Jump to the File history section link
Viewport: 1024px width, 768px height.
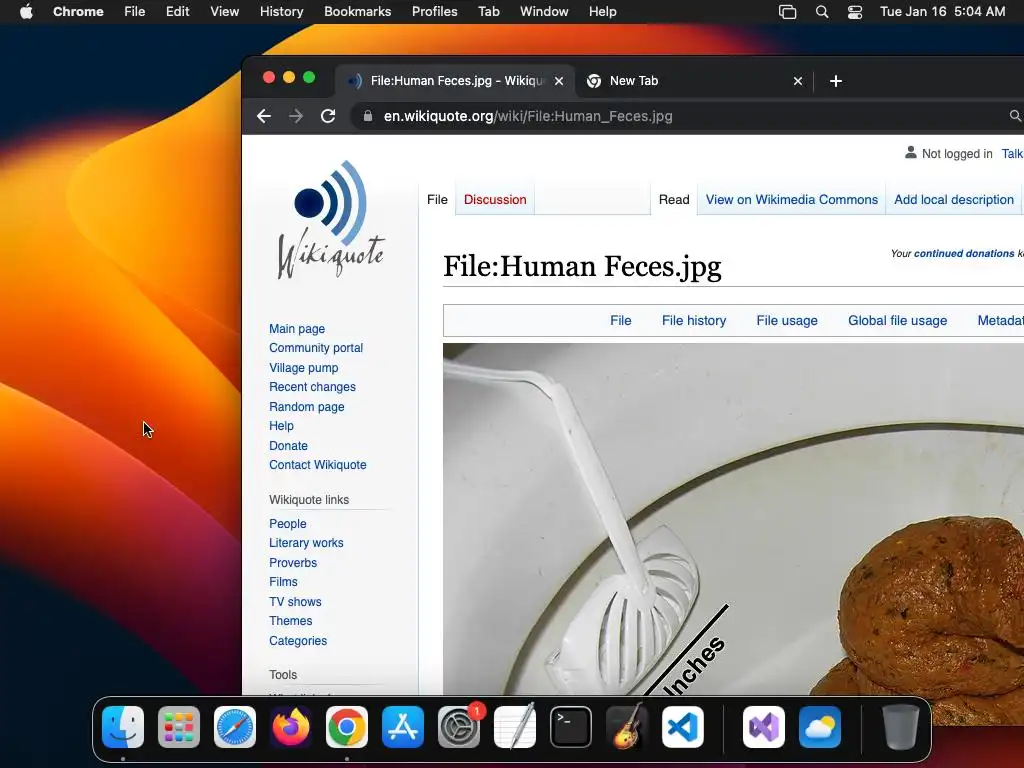[694, 321]
